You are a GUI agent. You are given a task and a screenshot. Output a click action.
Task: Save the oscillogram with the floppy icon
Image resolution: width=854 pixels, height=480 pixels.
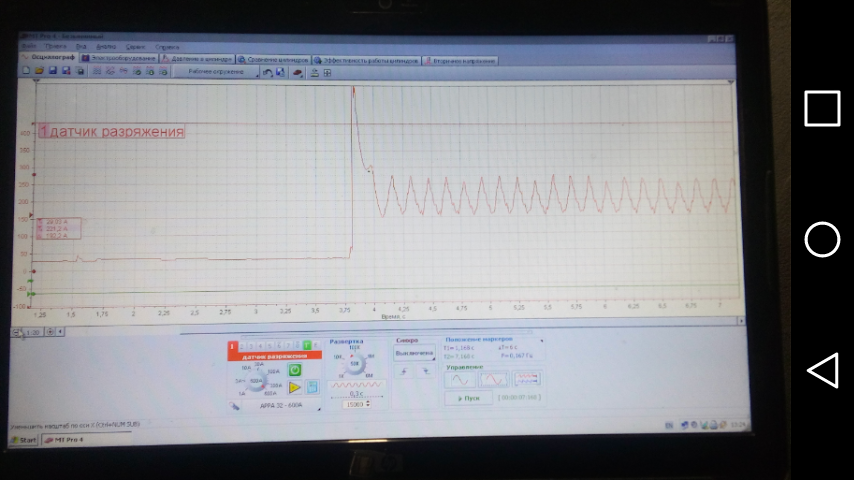click(53, 71)
